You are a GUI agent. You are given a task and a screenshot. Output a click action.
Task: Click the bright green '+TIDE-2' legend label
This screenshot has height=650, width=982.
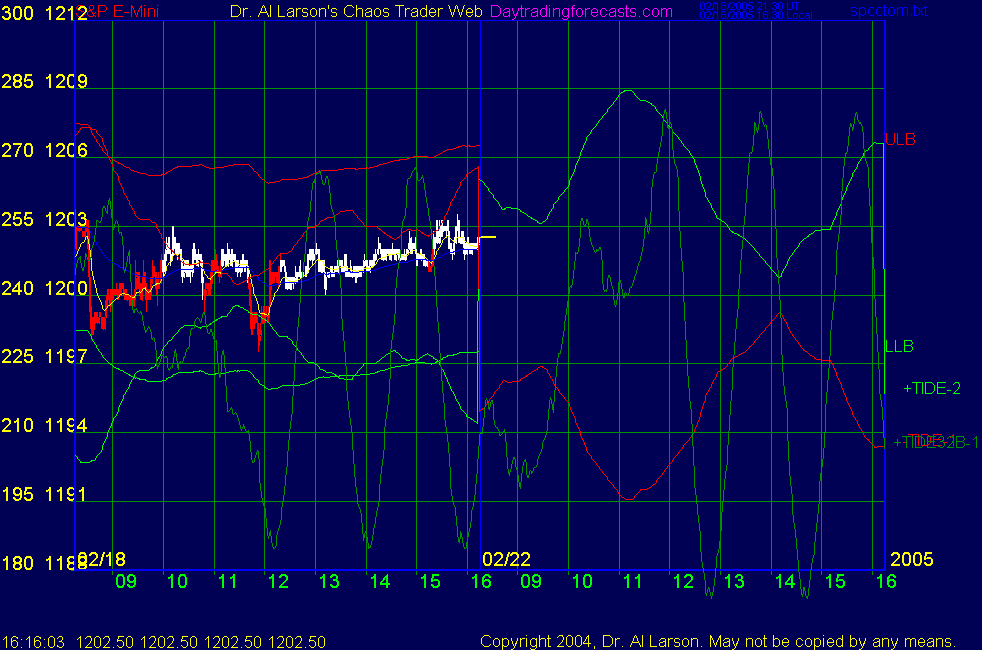[932, 388]
